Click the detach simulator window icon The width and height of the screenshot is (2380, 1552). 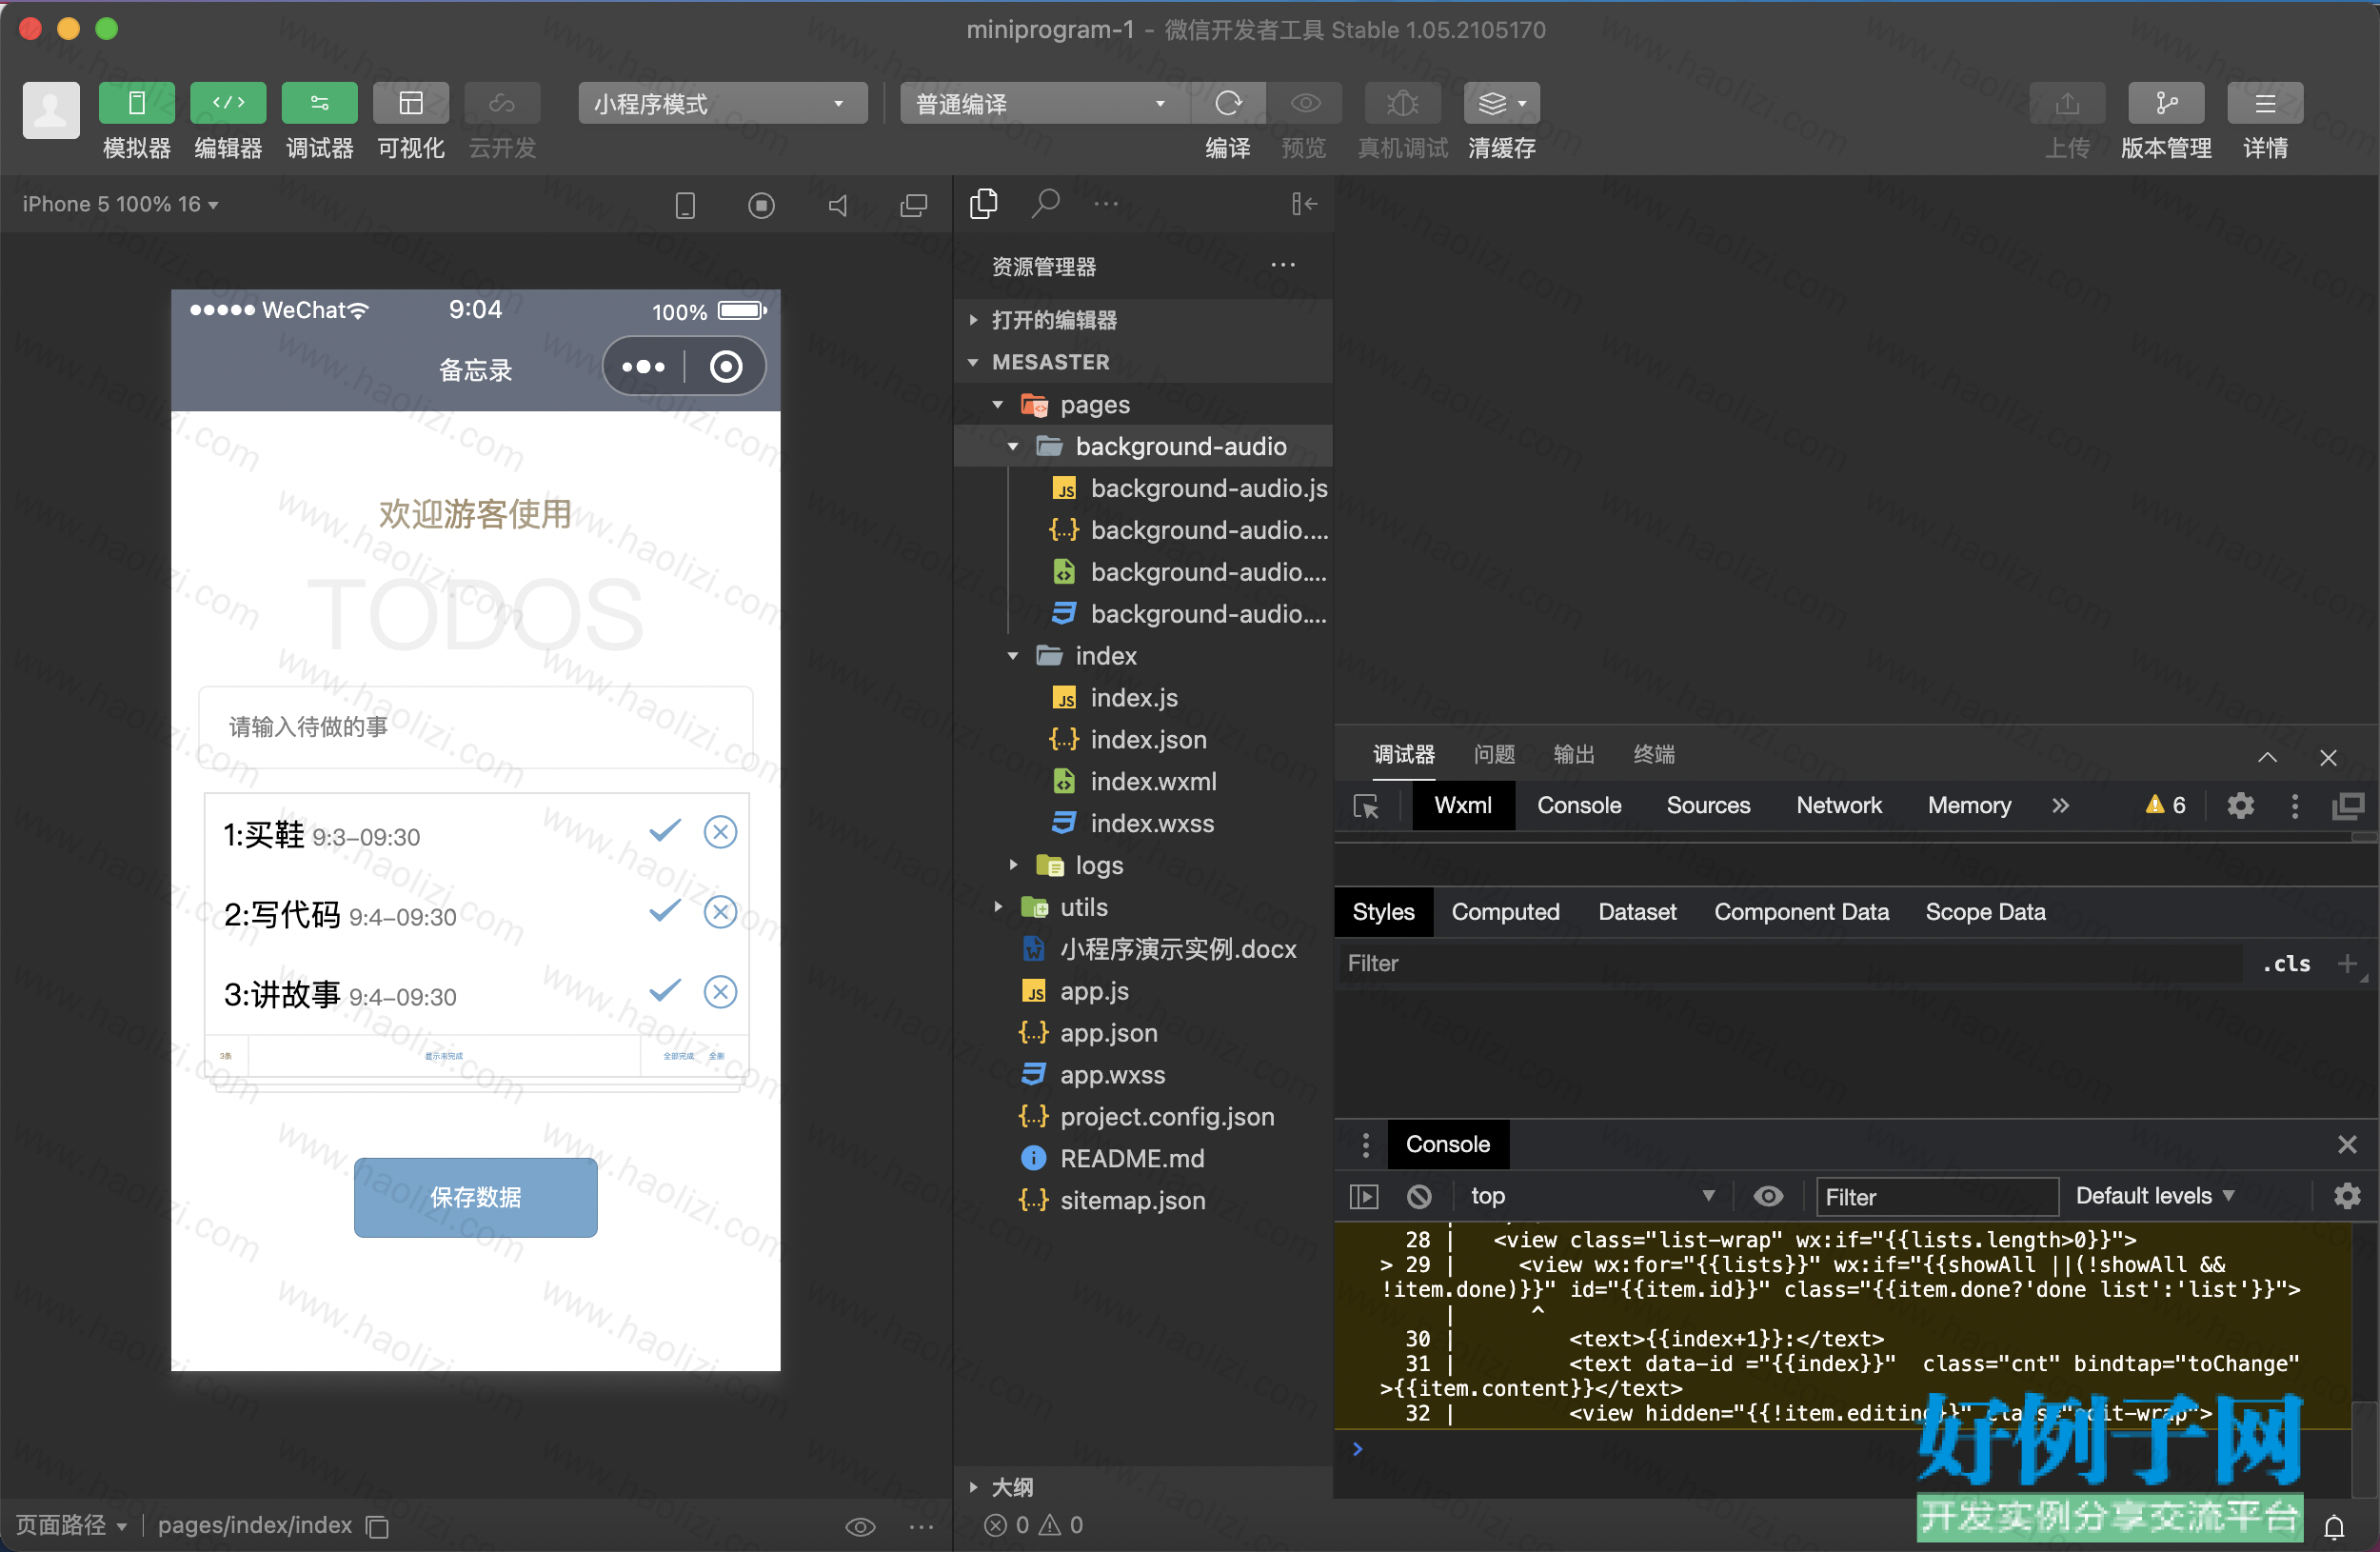click(x=914, y=205)
